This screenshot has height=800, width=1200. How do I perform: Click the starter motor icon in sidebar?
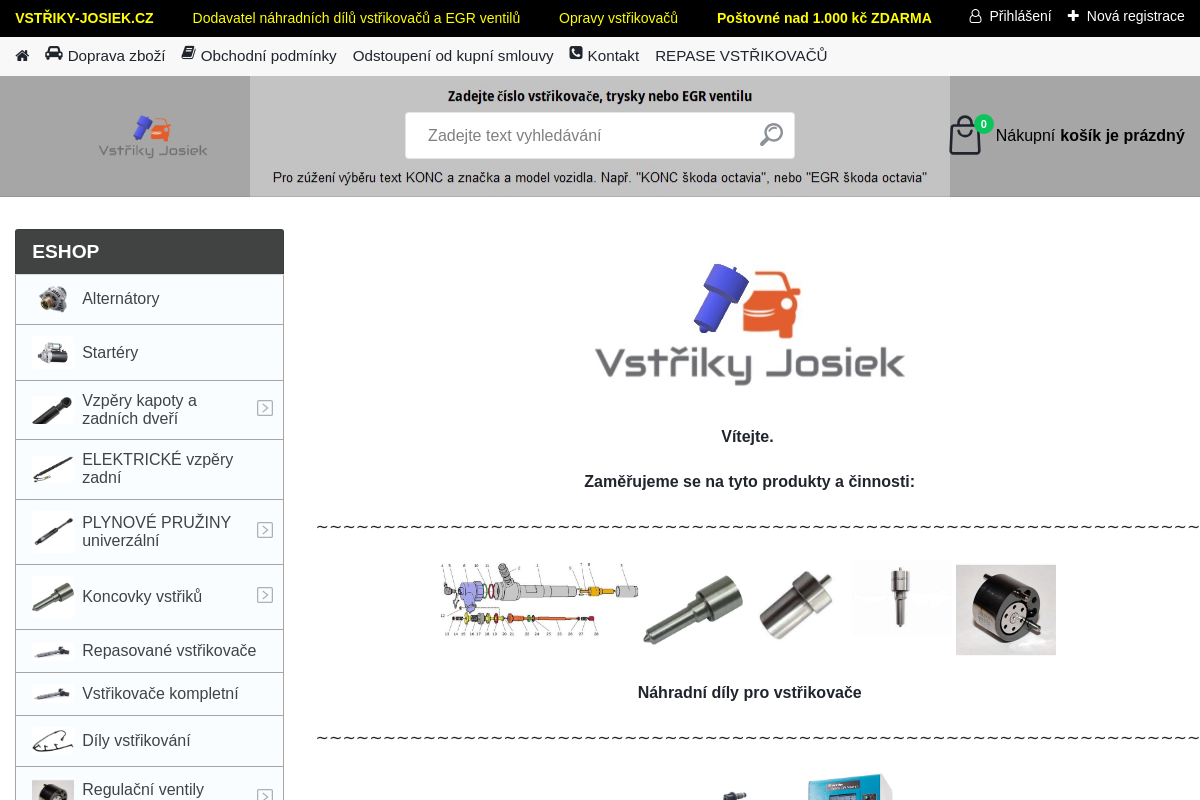click(x=52, y=352)
